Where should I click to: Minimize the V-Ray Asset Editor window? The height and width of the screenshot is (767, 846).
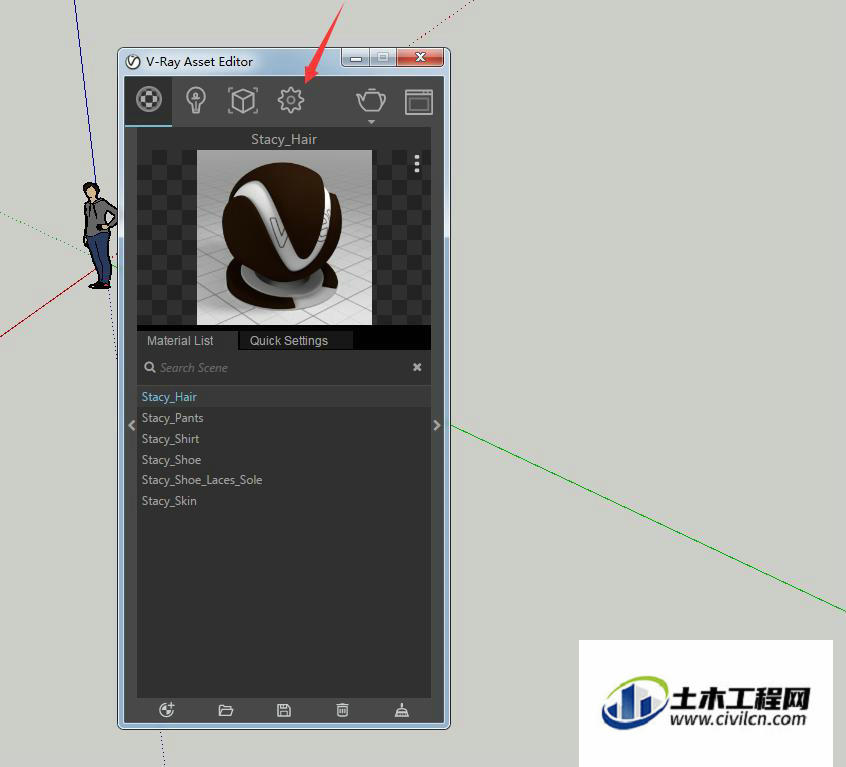point(356,58)
